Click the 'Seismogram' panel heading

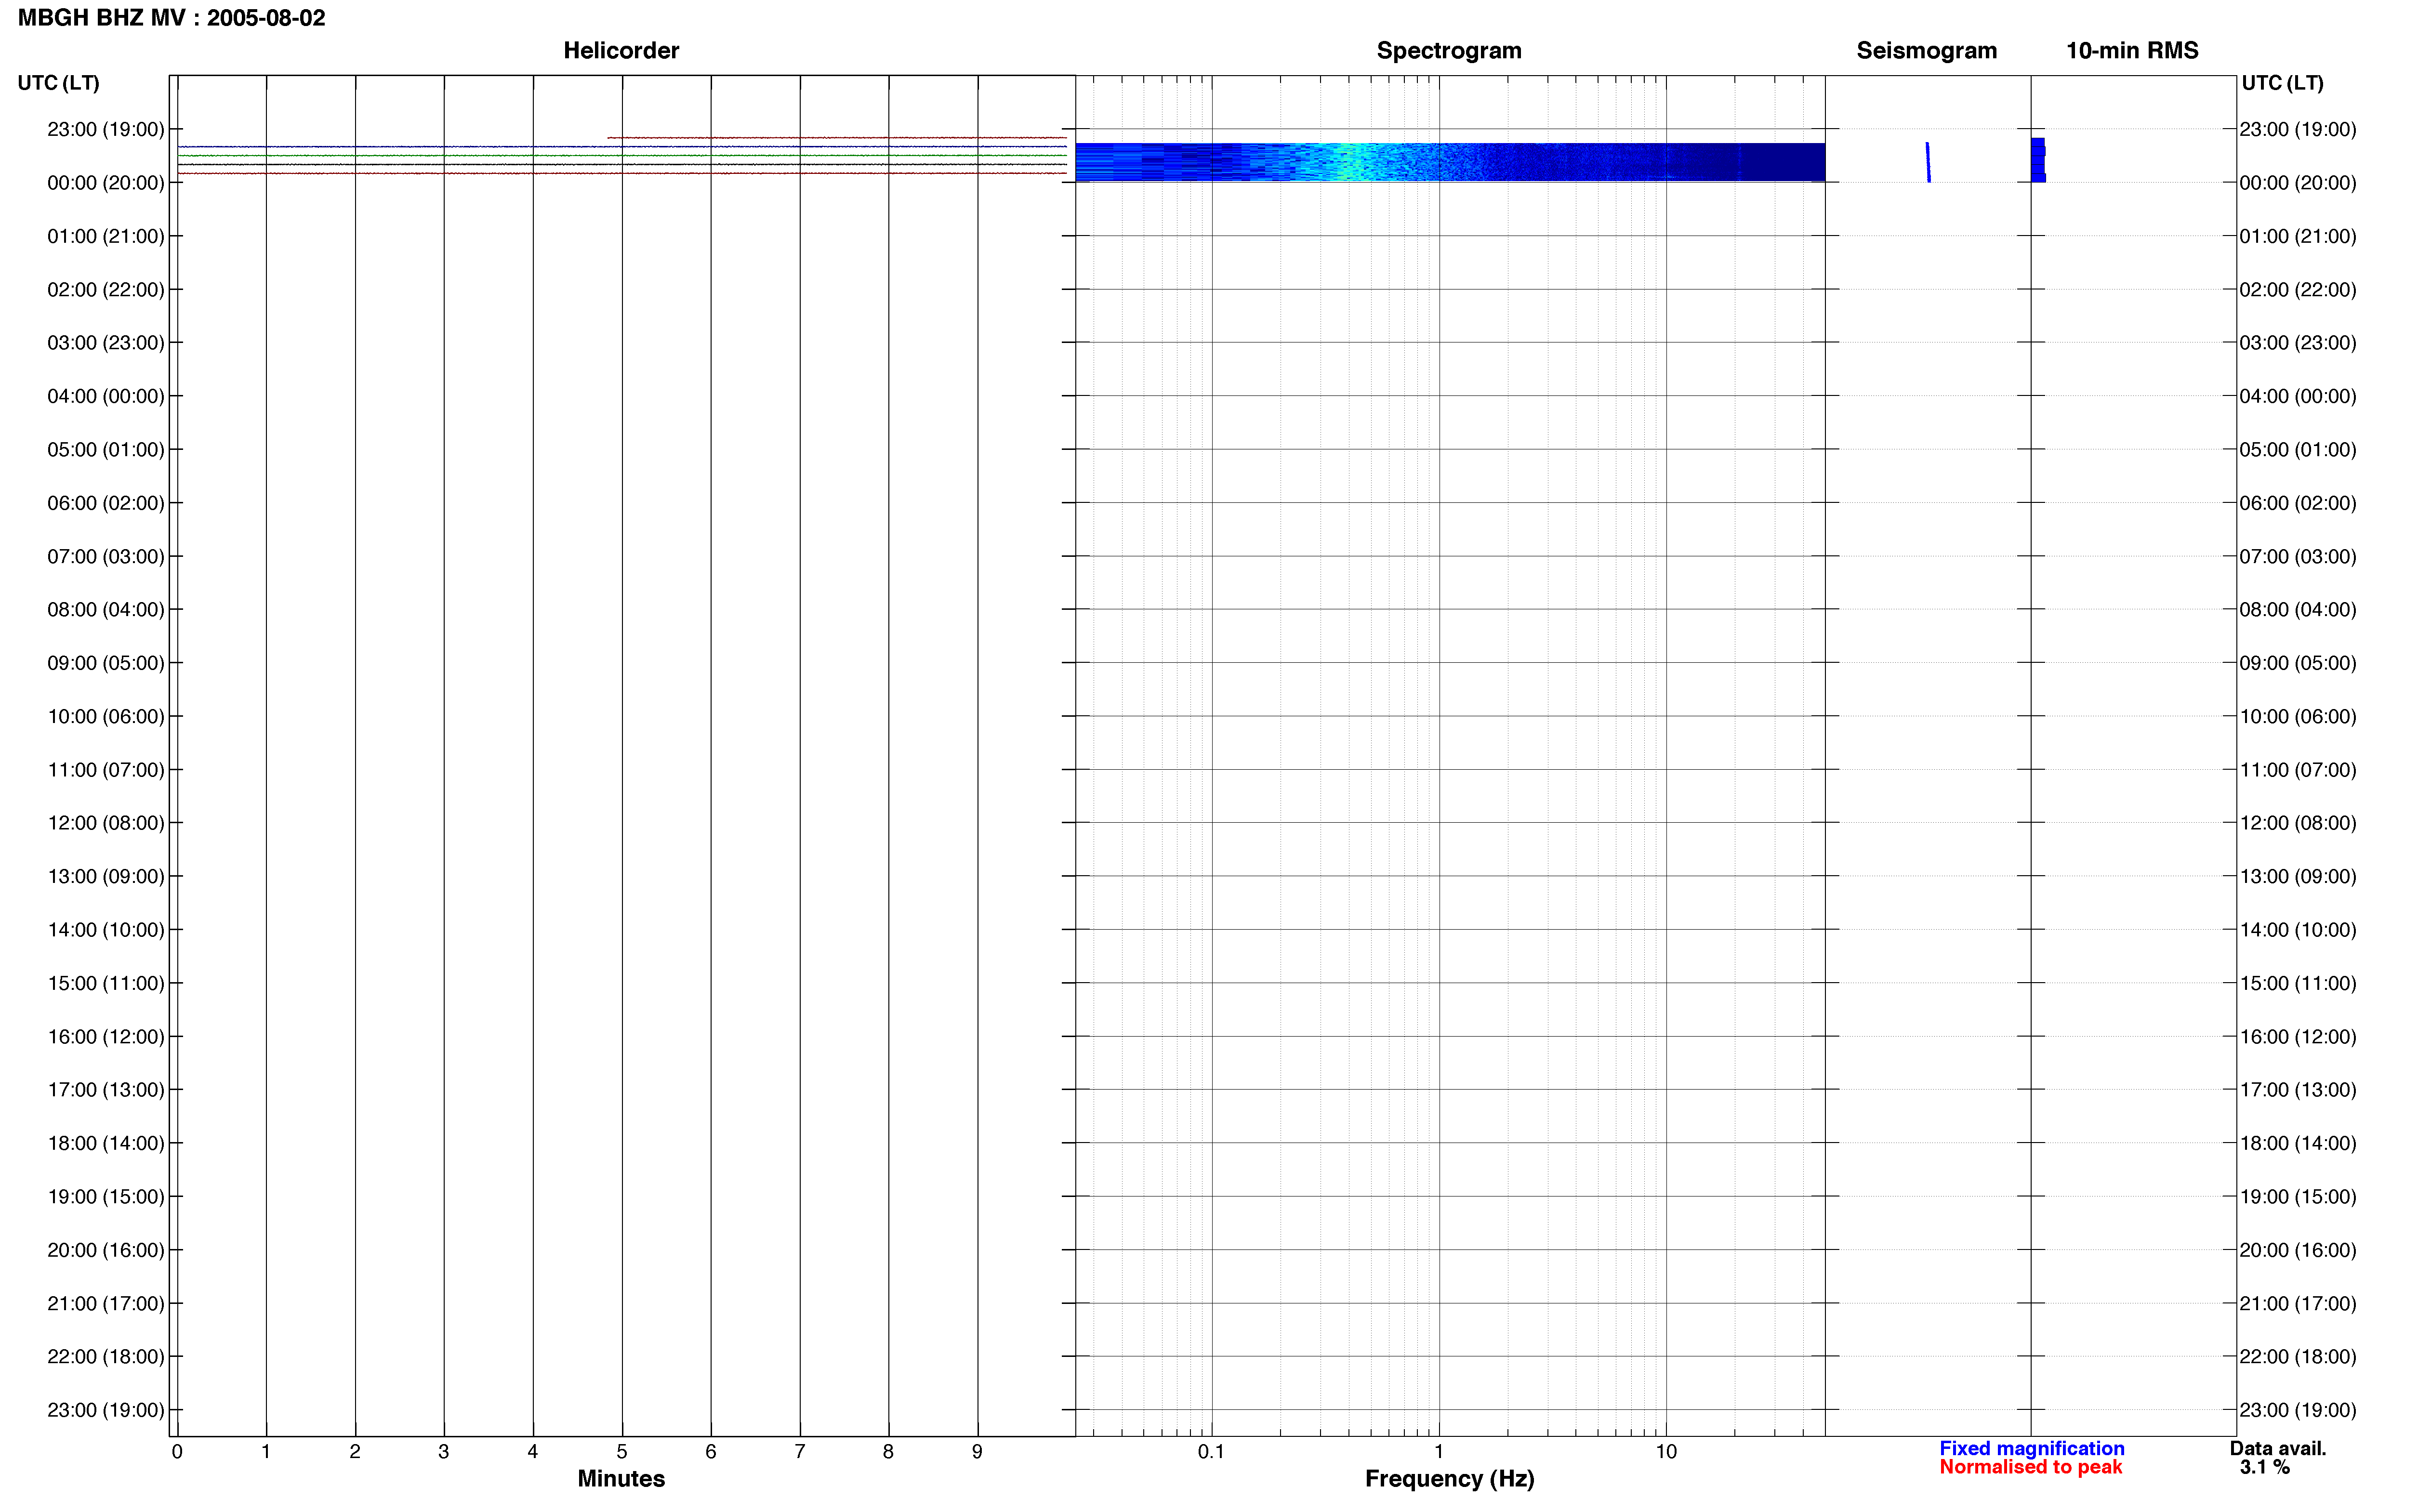[x=1926, y=51]
